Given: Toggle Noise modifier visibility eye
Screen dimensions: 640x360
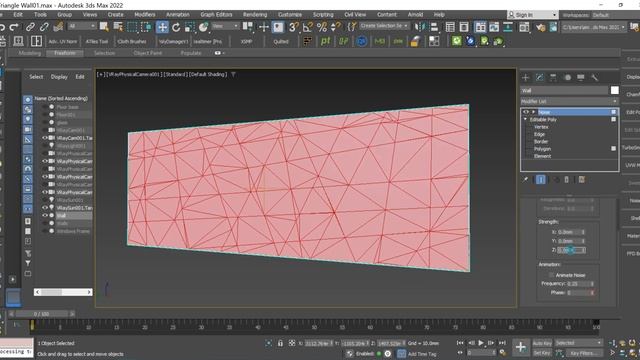Looking at the screenshot, I should pos(526,112).
